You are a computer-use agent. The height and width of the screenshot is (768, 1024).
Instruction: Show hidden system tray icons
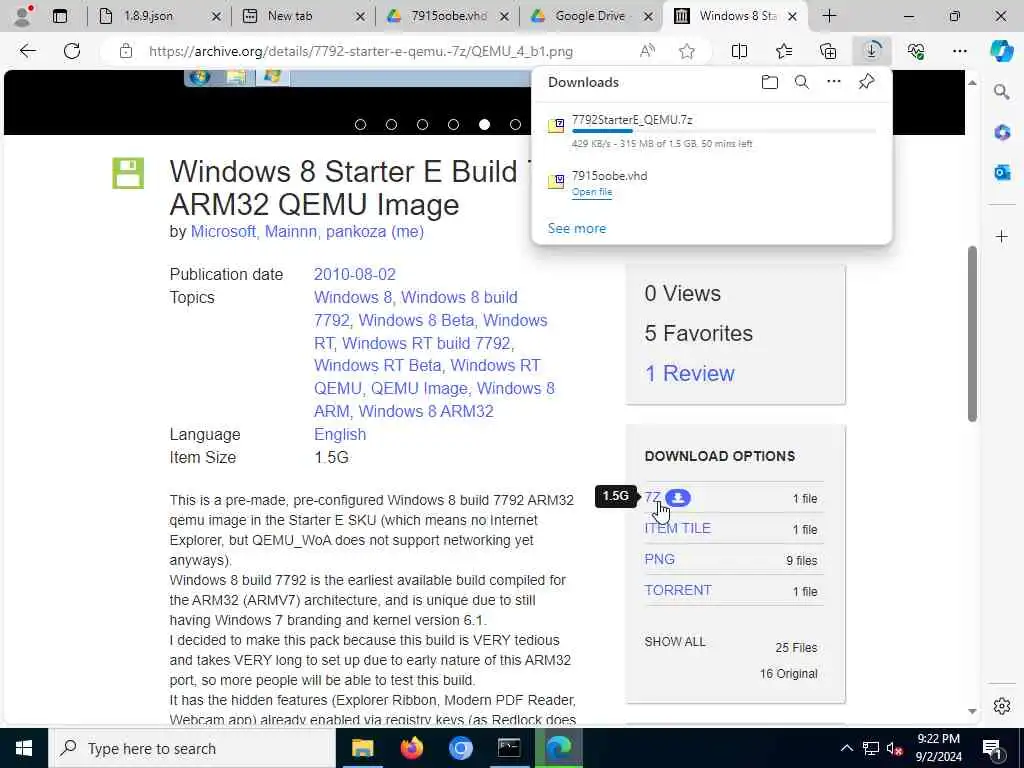tap(846, 748)
